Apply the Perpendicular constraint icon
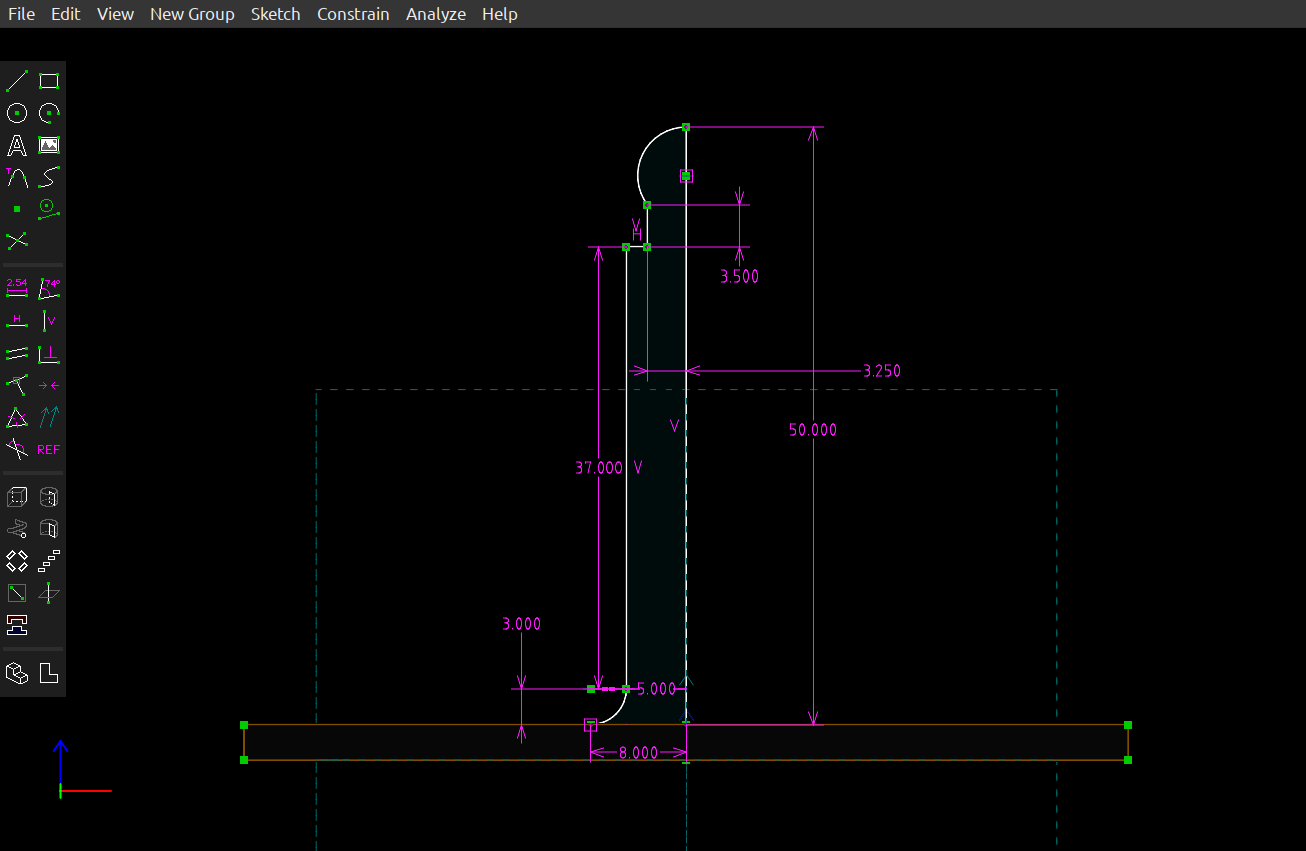The width and height of the screenshot is (1306, 851). click(49, 353)
